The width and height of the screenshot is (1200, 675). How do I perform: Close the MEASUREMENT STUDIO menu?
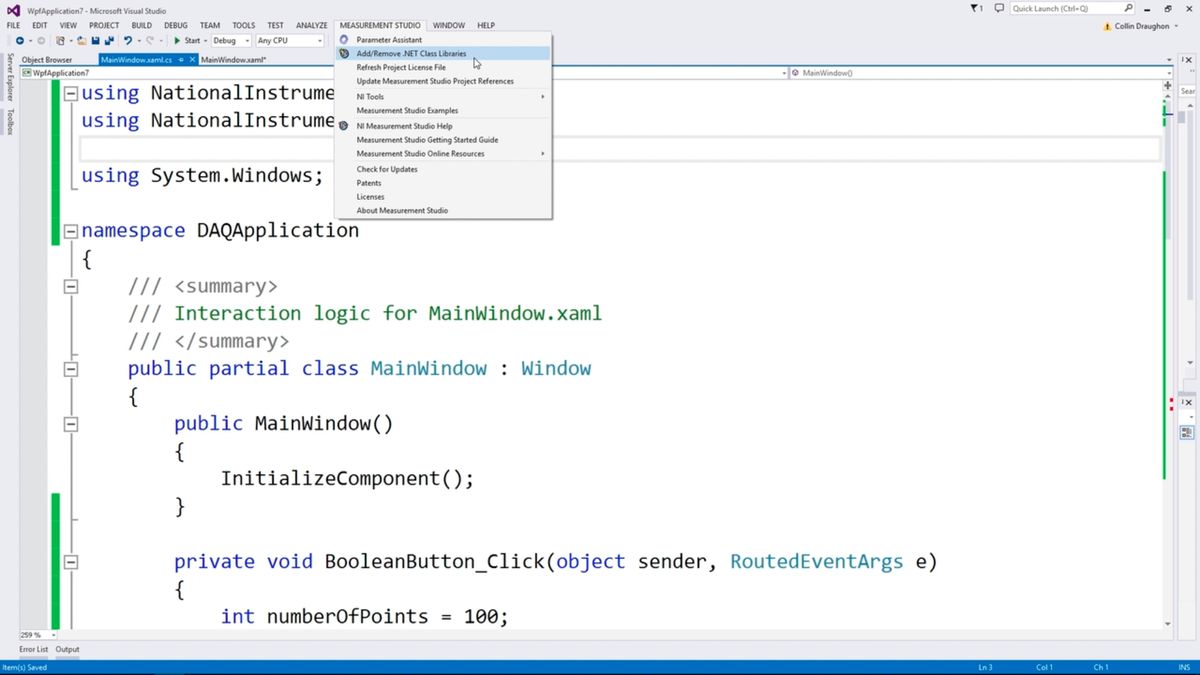pos(380,25)
